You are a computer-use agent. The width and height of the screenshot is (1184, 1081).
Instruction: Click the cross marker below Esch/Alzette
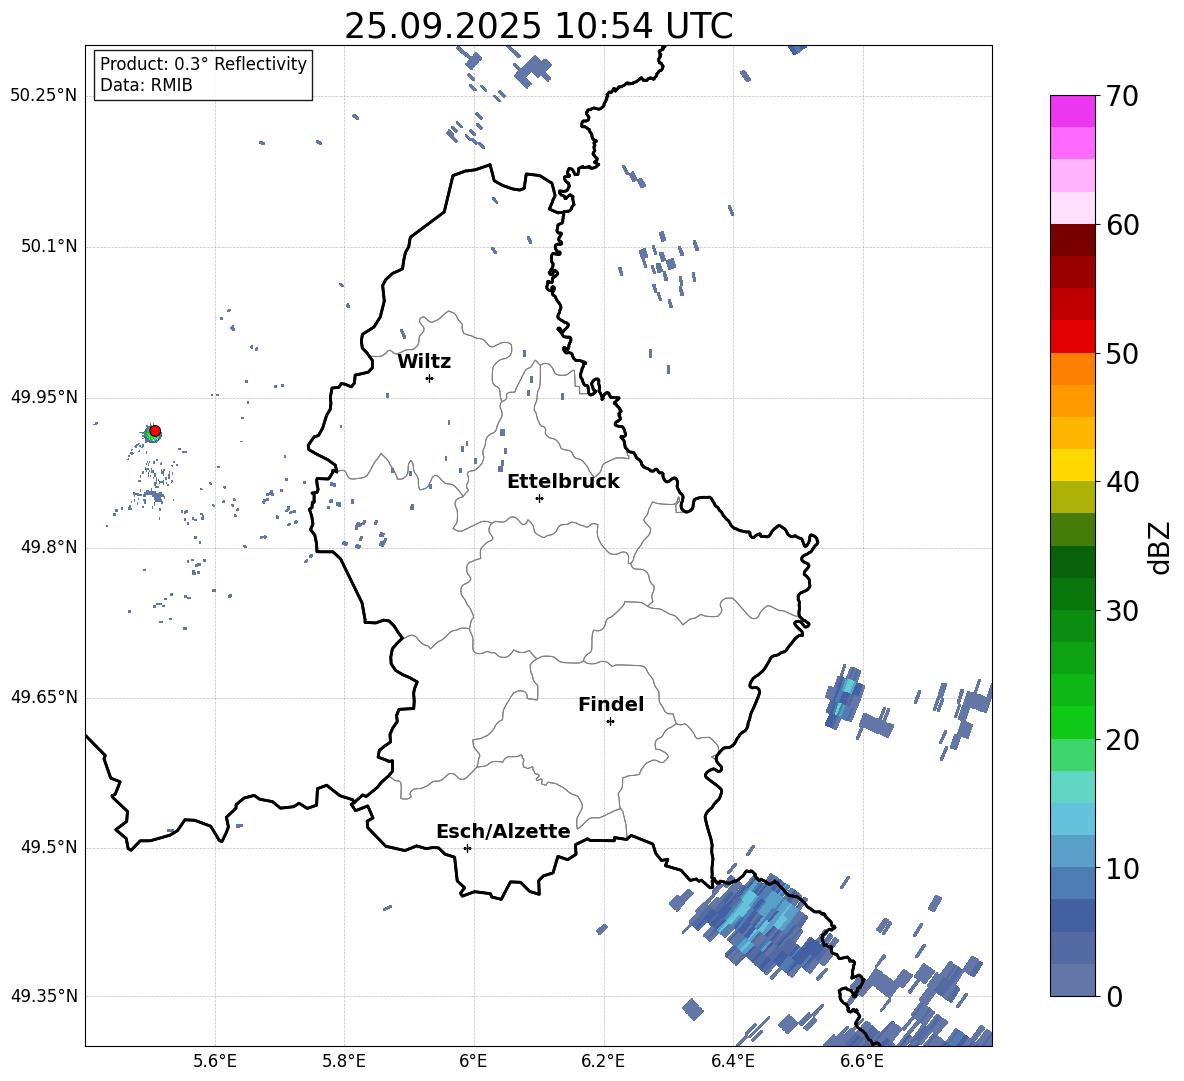pos(467,848)
